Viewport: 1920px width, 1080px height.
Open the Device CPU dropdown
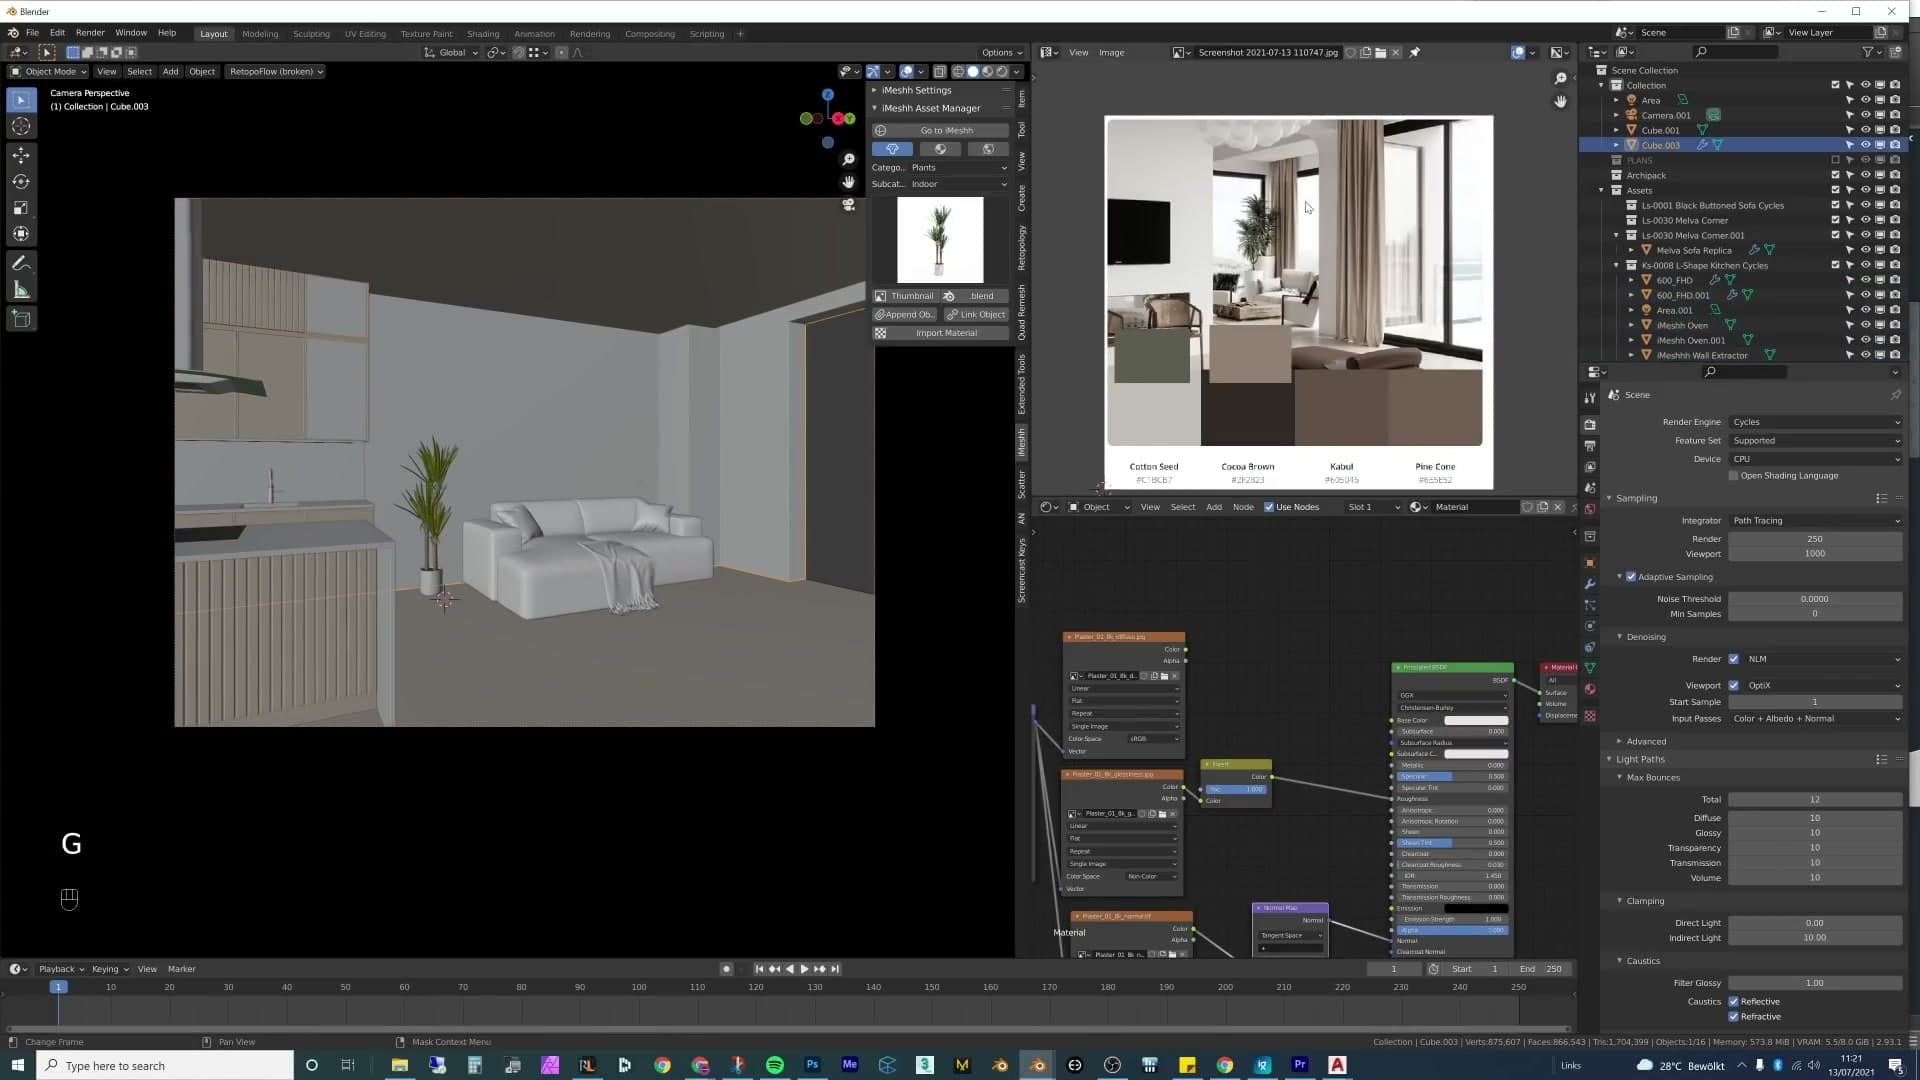[x=1815, y=459]
